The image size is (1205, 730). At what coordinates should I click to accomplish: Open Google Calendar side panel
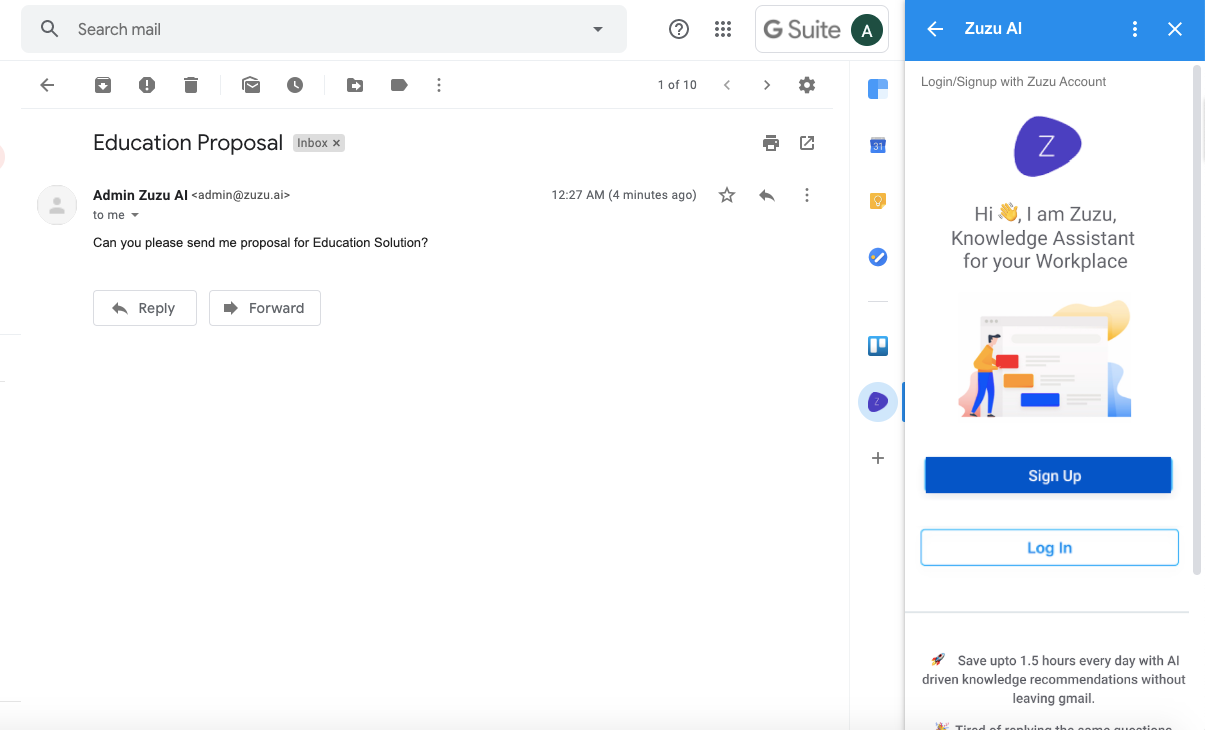tap(878, 145)
